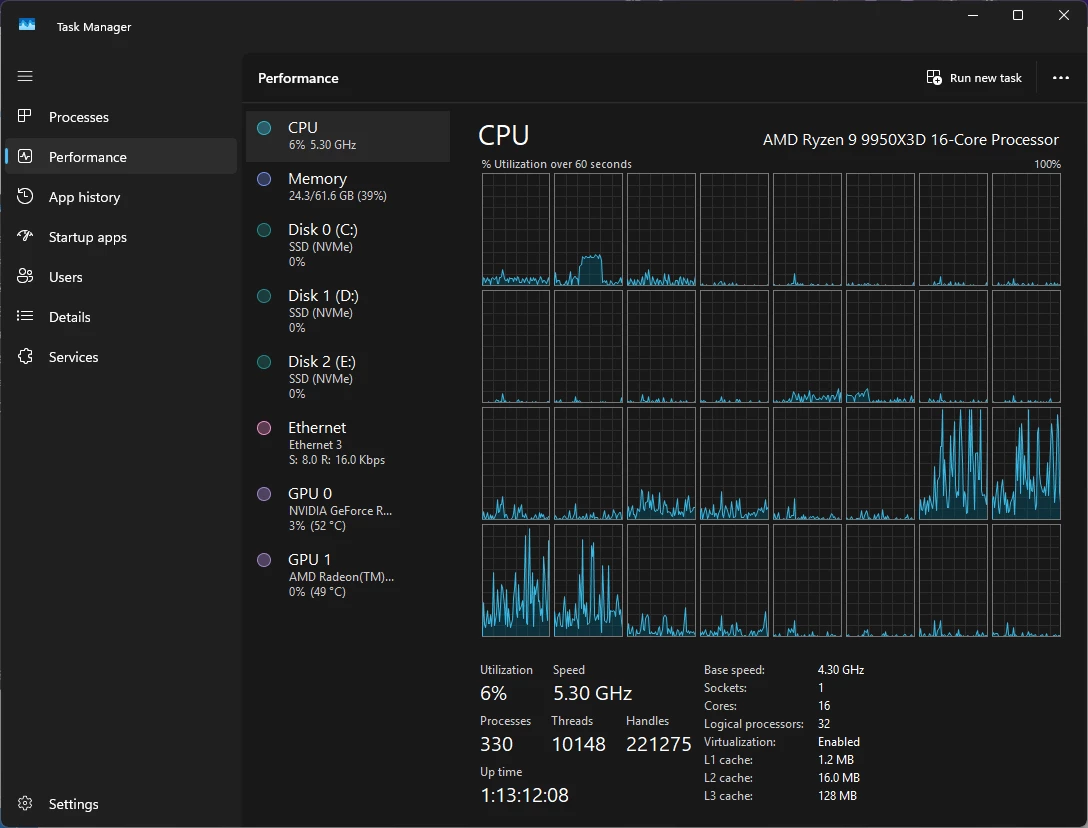Open Startup apps icon in sidebar
Image resolution: width=1088 pixels, height=828 pixels.
[x=26, y=237]
